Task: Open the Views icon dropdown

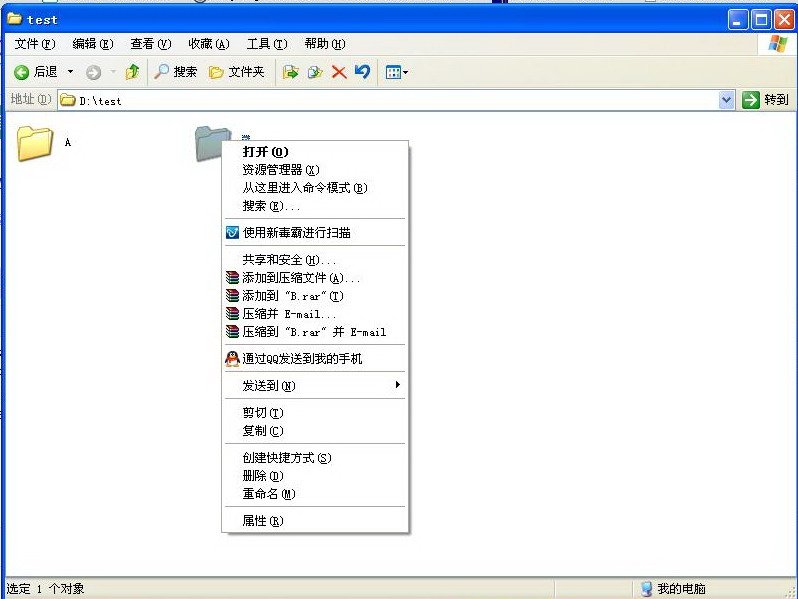Action: 396,72
